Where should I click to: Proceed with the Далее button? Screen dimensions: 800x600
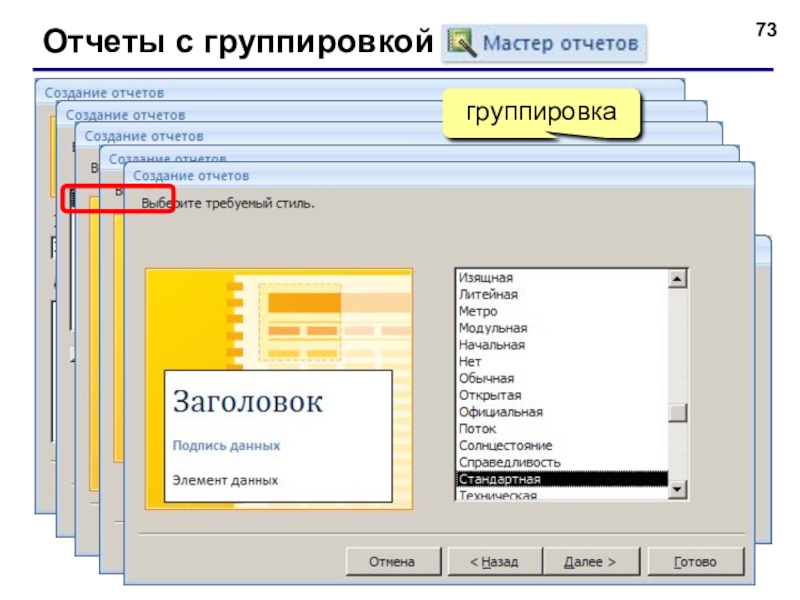[591, 561]
